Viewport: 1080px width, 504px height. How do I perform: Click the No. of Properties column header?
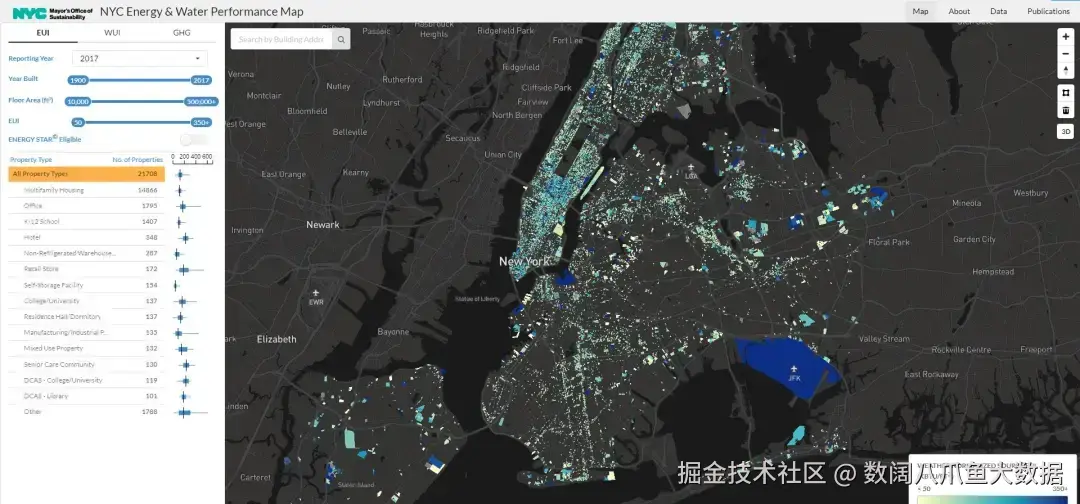tap(138, 160)
